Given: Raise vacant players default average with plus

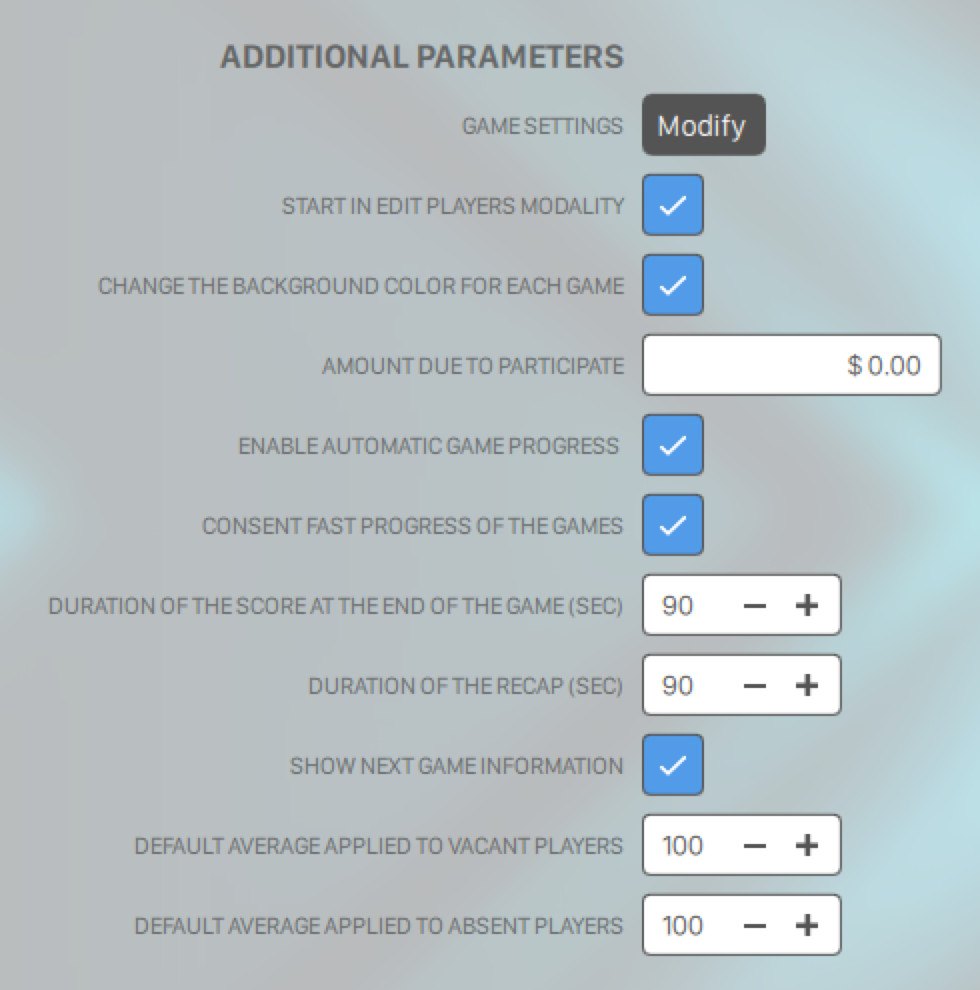Looking at the screenshot, I should (x=806, y=845).
